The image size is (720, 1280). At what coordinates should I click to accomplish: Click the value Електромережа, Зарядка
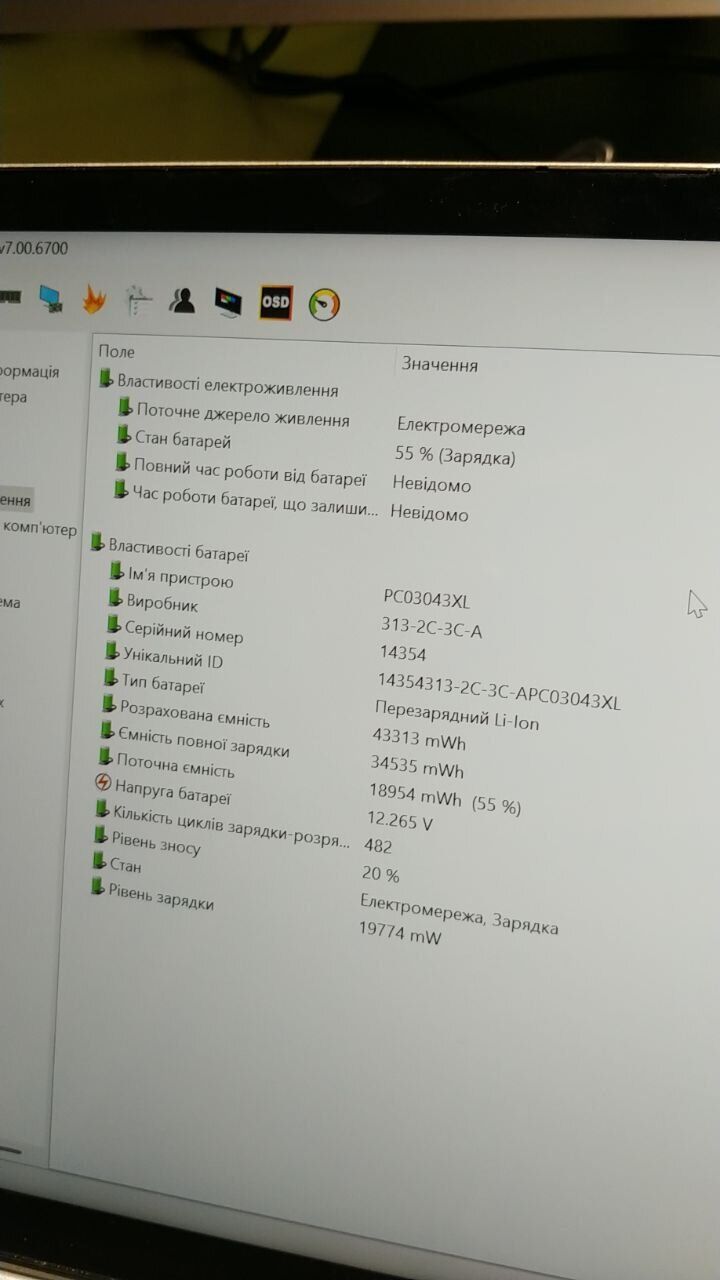[x=459, y=913]
